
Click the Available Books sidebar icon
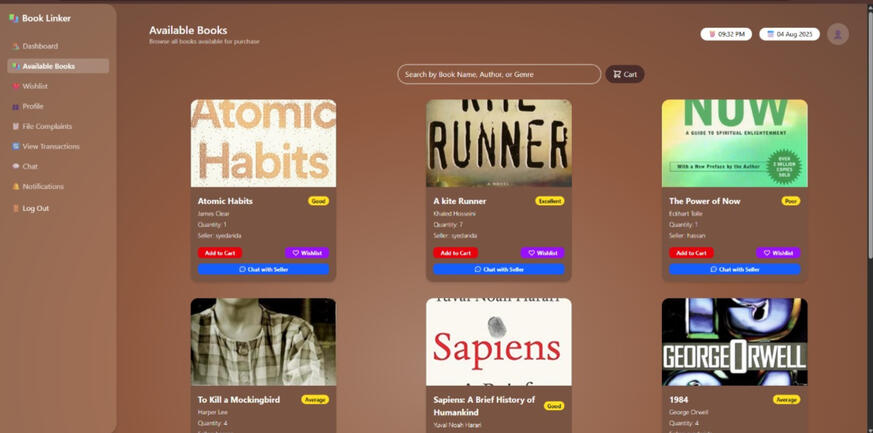click(x=16, y=66)
